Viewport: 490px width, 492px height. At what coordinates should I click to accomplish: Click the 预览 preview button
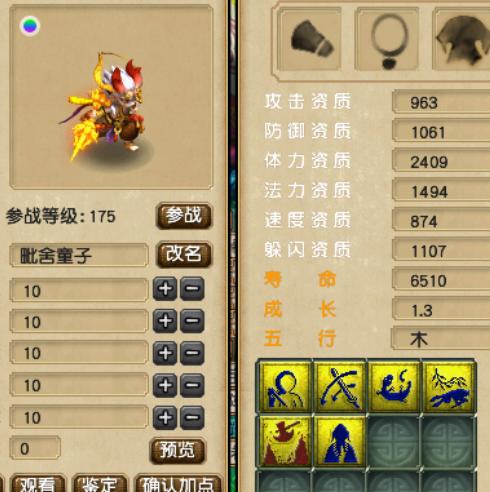[177, 451]
